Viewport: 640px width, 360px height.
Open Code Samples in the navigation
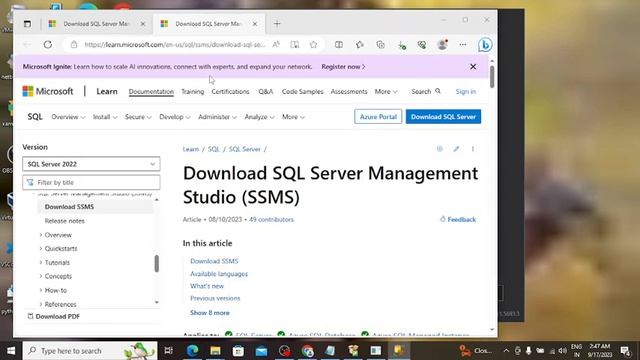coord(302,91)
